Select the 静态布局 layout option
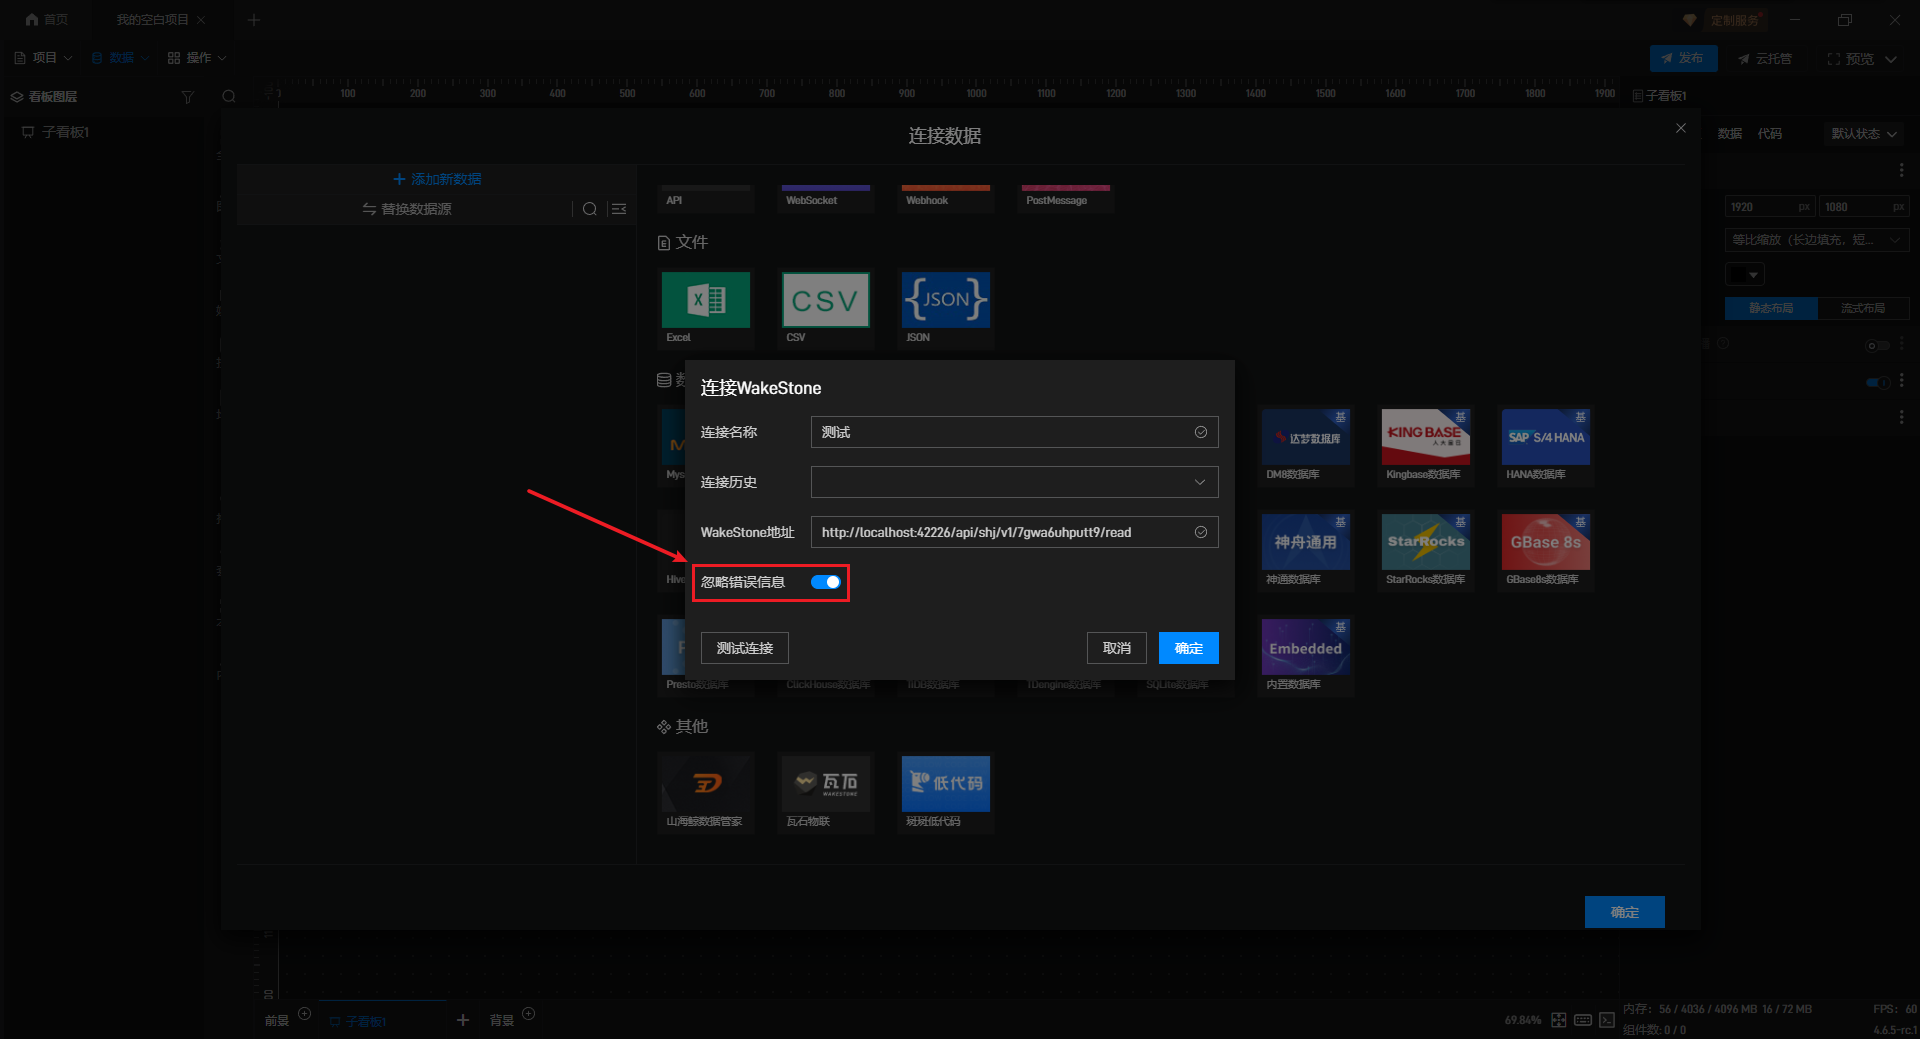 [1771, 308]
